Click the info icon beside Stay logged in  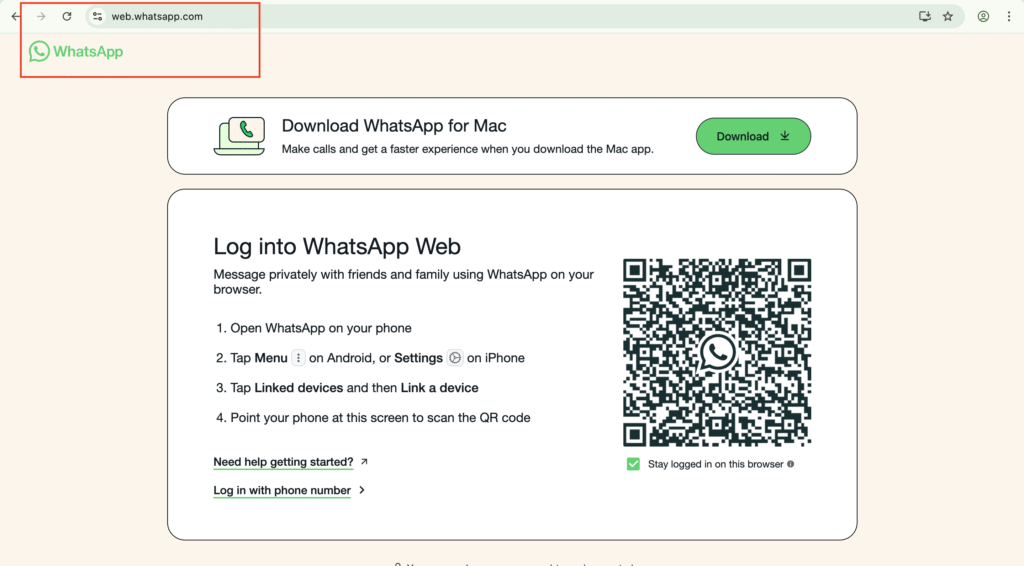790,464
